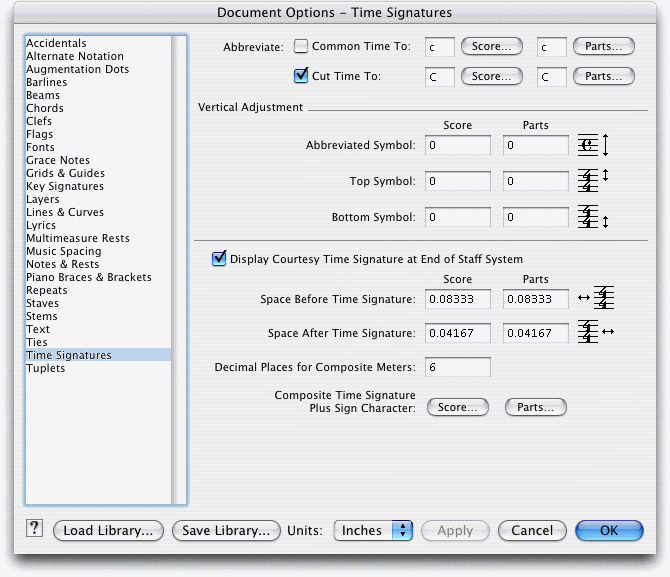
Task: Click the Space Before Time Signature diagram
Action: 596,297
